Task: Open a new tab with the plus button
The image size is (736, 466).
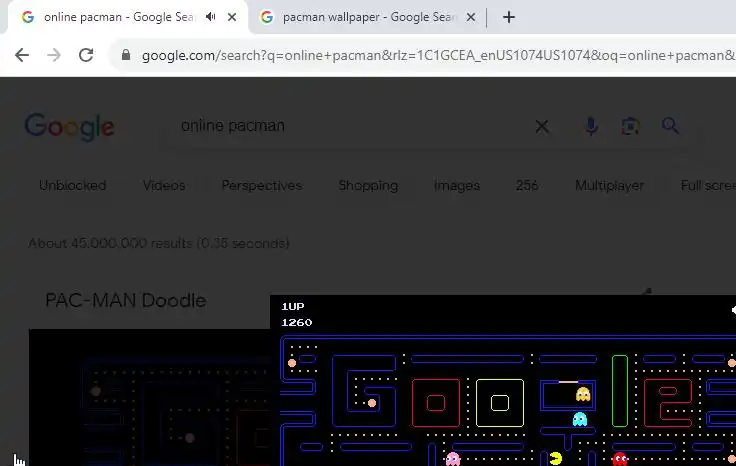Action: click(509, 17)
